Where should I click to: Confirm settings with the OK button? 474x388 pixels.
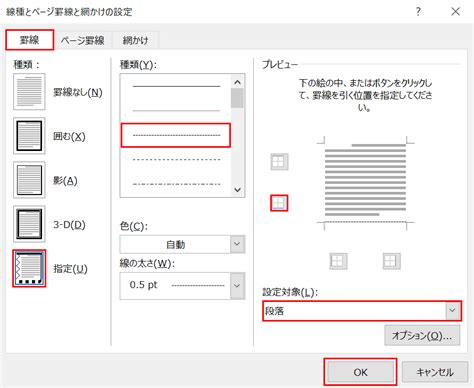(360, 372)
